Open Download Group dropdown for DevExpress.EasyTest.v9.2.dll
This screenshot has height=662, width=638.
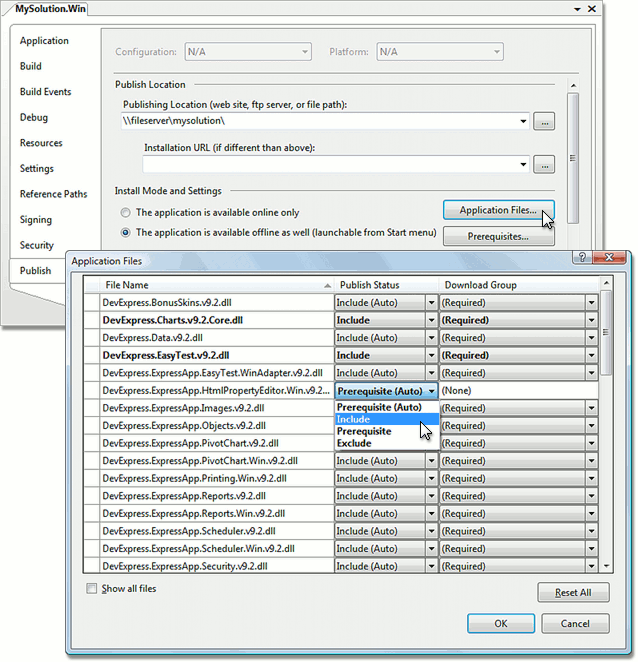(x=592, y=355)
